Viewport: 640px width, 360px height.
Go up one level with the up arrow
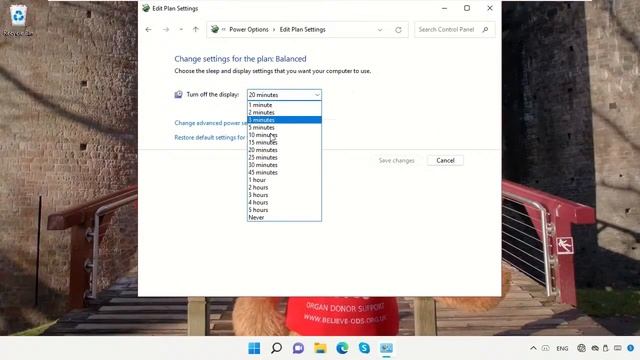[196, 29]
